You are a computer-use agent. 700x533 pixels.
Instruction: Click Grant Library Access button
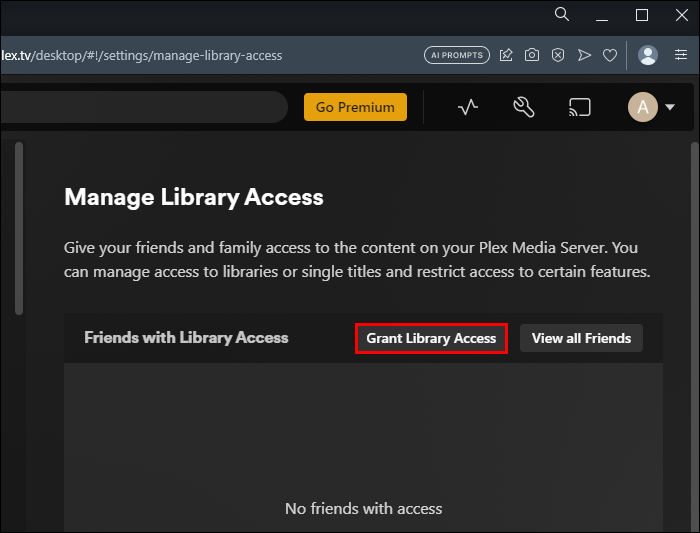tap(431, 338)
